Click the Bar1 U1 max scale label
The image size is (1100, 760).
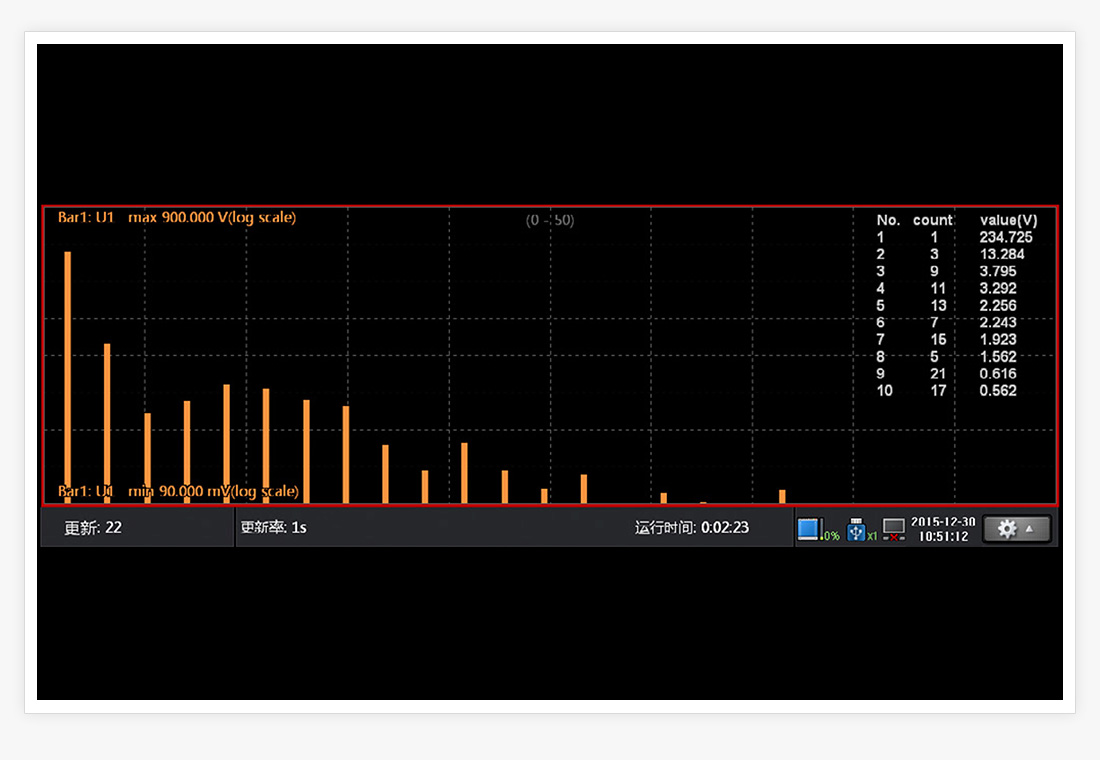click(x=177, y=218)
